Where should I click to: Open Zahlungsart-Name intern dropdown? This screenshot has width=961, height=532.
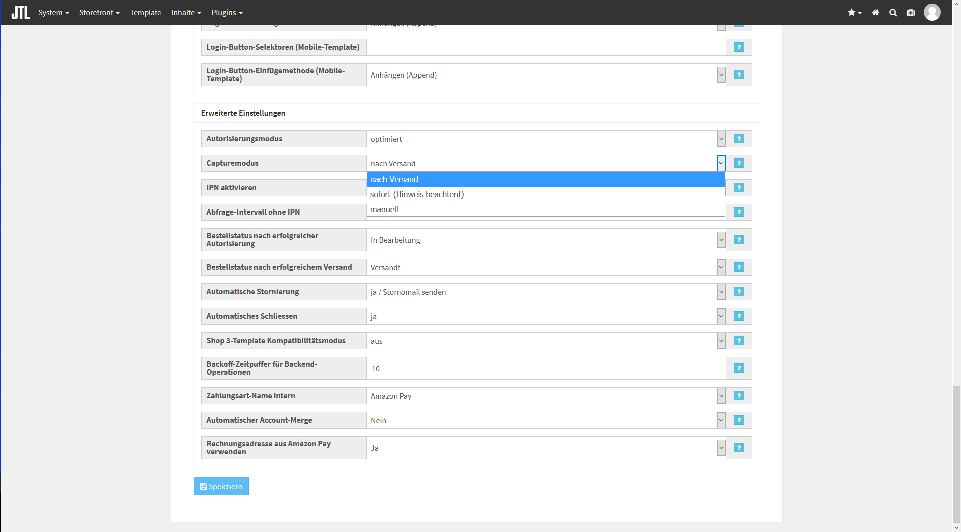point(545,396)
